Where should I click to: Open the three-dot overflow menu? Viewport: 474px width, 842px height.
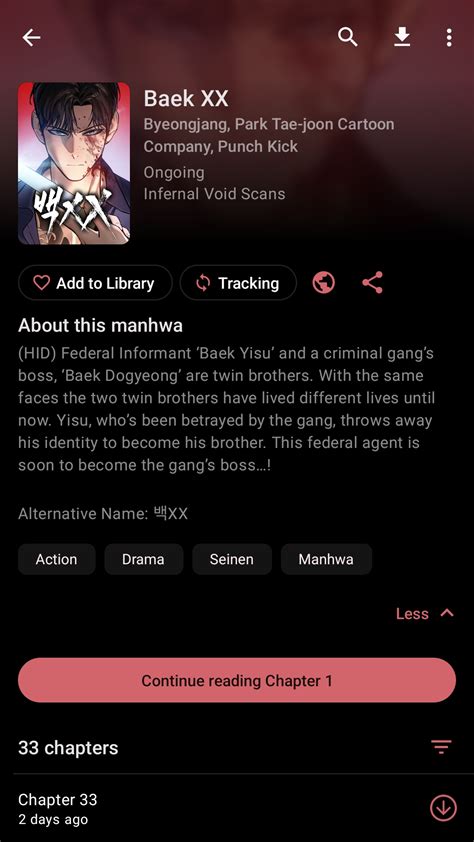(449, 38)
